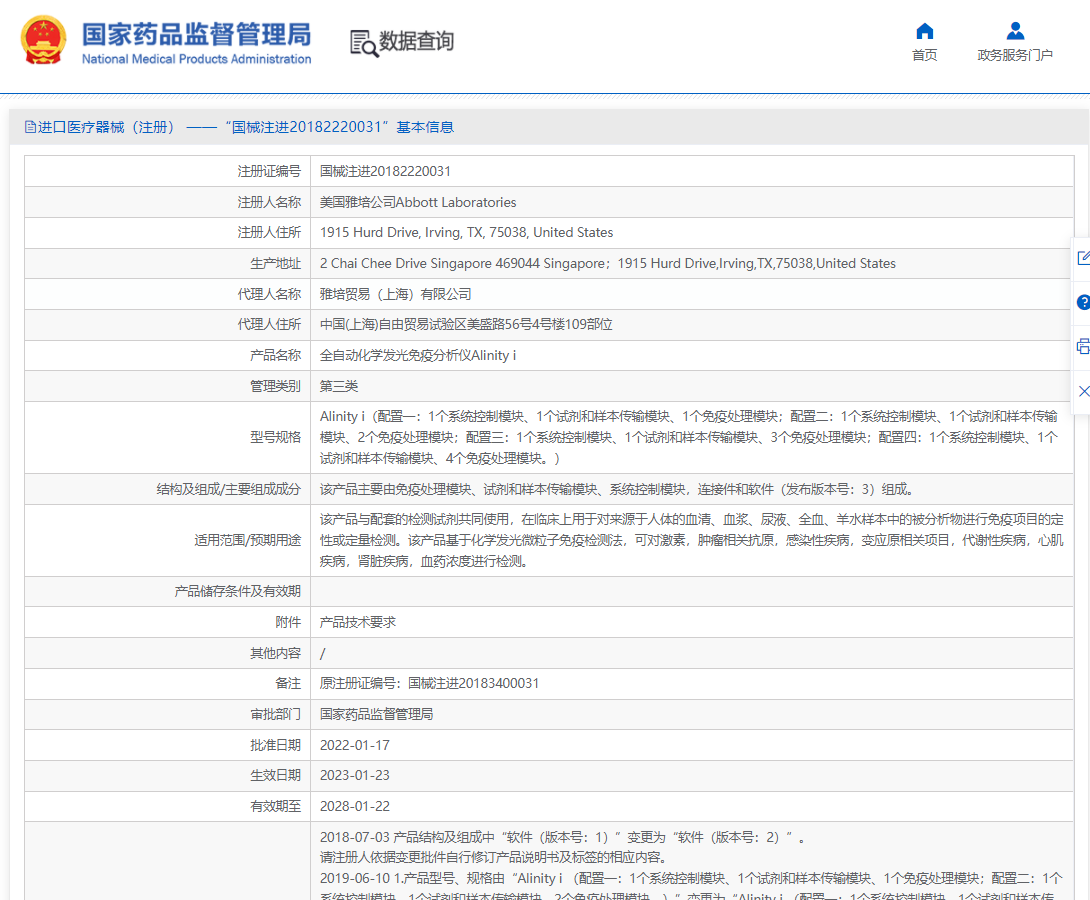Click the 首页 label
The width and height of the screenshot is (1090, 900).
(925, 55)
